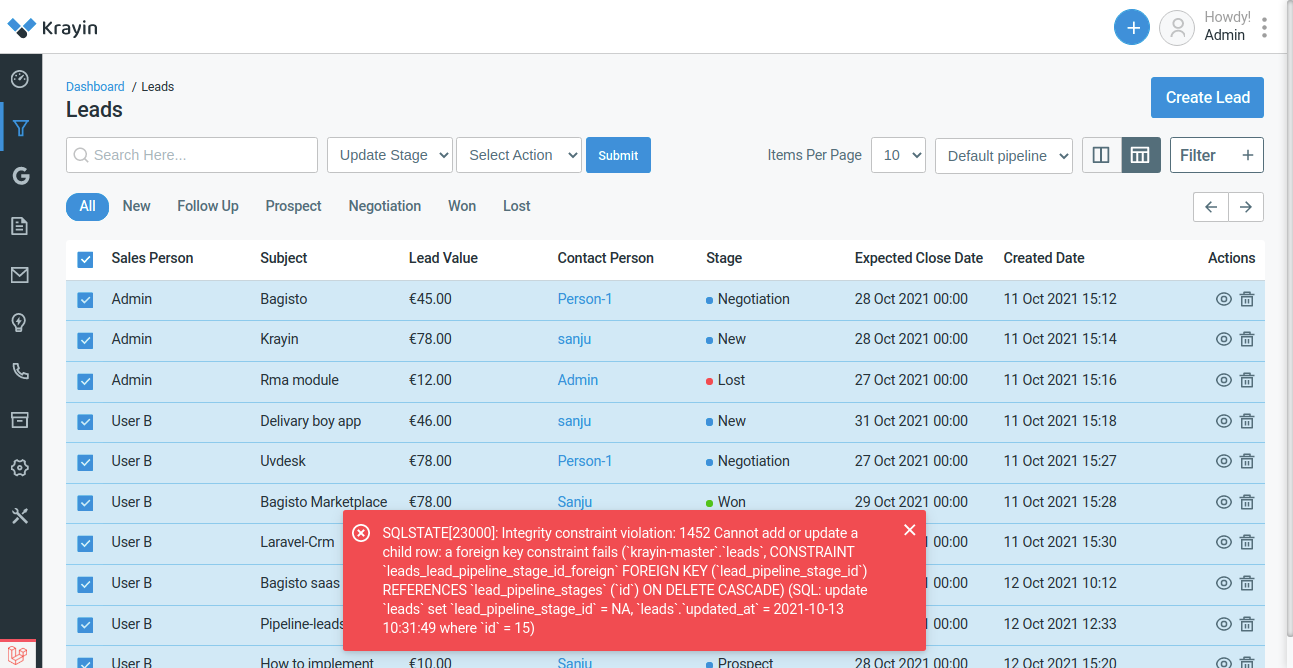Open the Select Action dropdown
The width and height of the screenshot is (1293, 668).
point(519,155)
